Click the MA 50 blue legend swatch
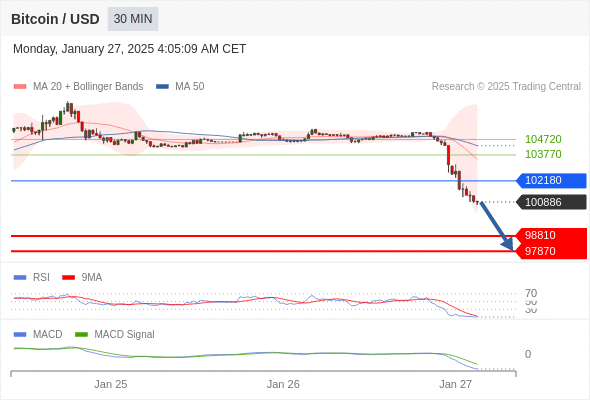The image size is (590, 400). (x=162, y=87)
